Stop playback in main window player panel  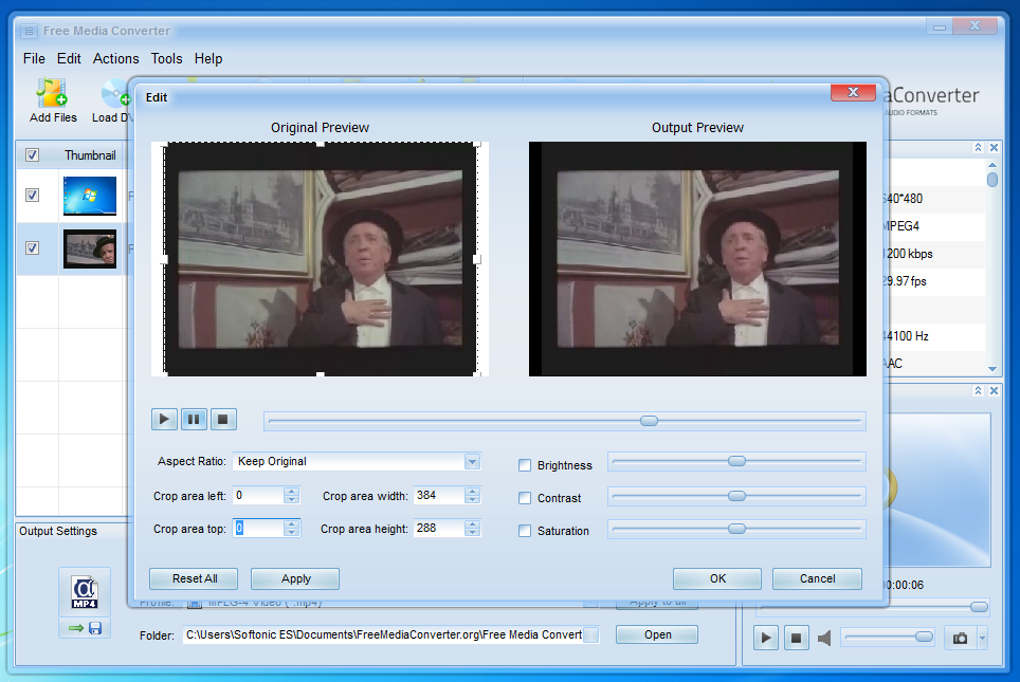click(796, 638)
